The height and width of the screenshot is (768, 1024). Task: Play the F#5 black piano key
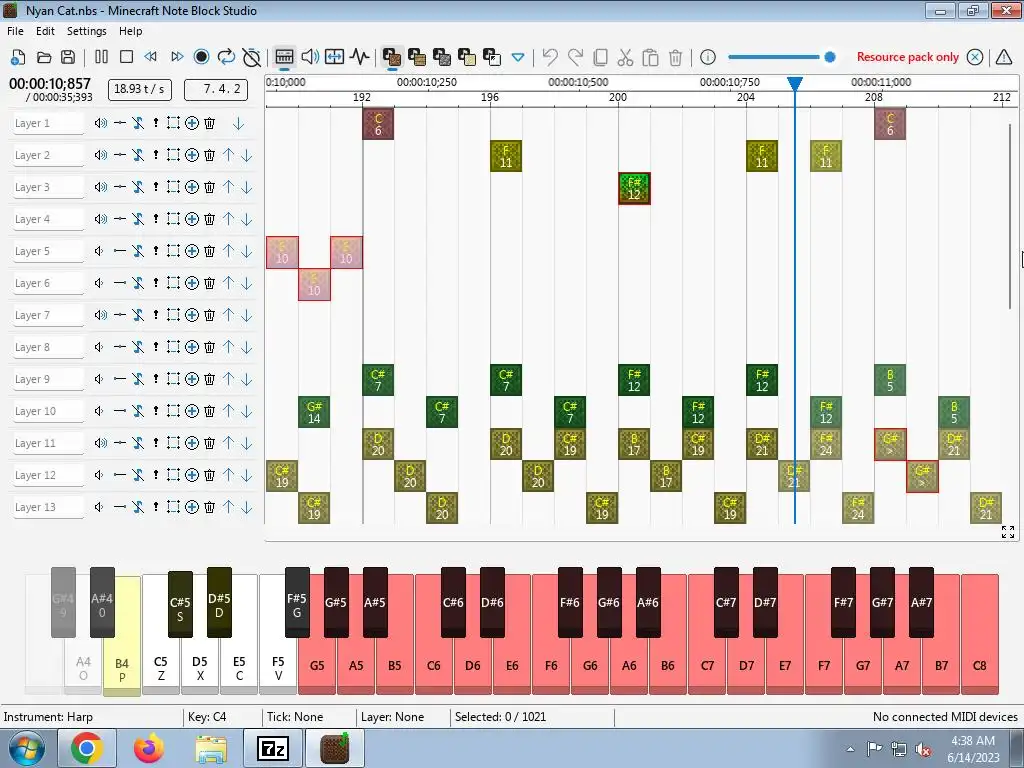point(297,602)
